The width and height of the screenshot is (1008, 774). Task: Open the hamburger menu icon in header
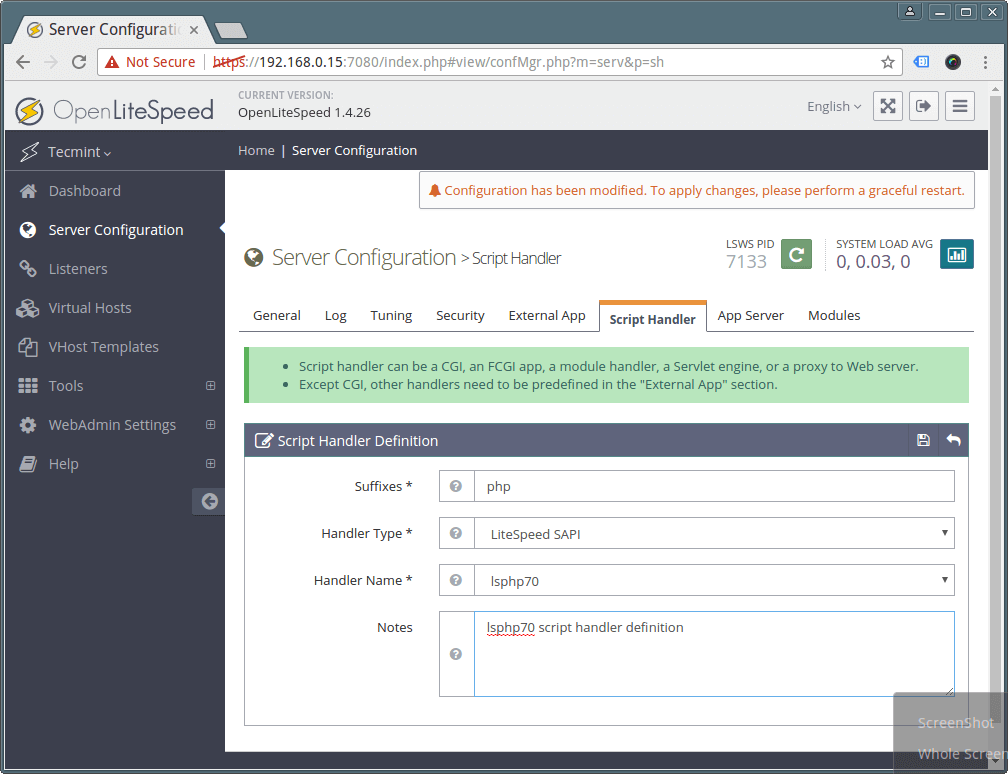(960, 107)
